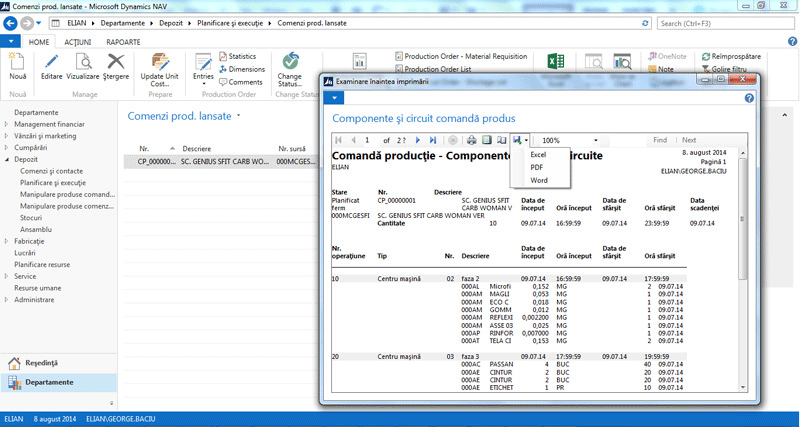Click Departamente breadcrumb in the address bar
Image resolution: width=800 pixels, height=427 pixels.
(x=122, y=23)
